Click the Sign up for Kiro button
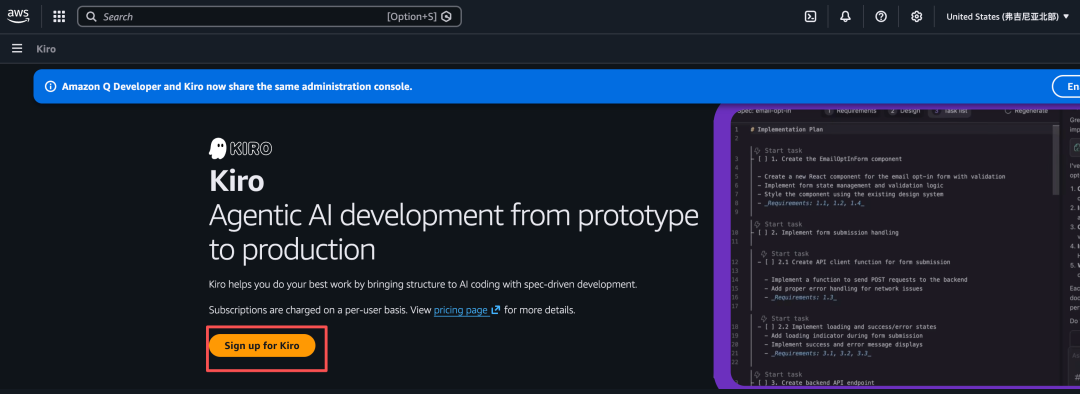 click(262, 346)
